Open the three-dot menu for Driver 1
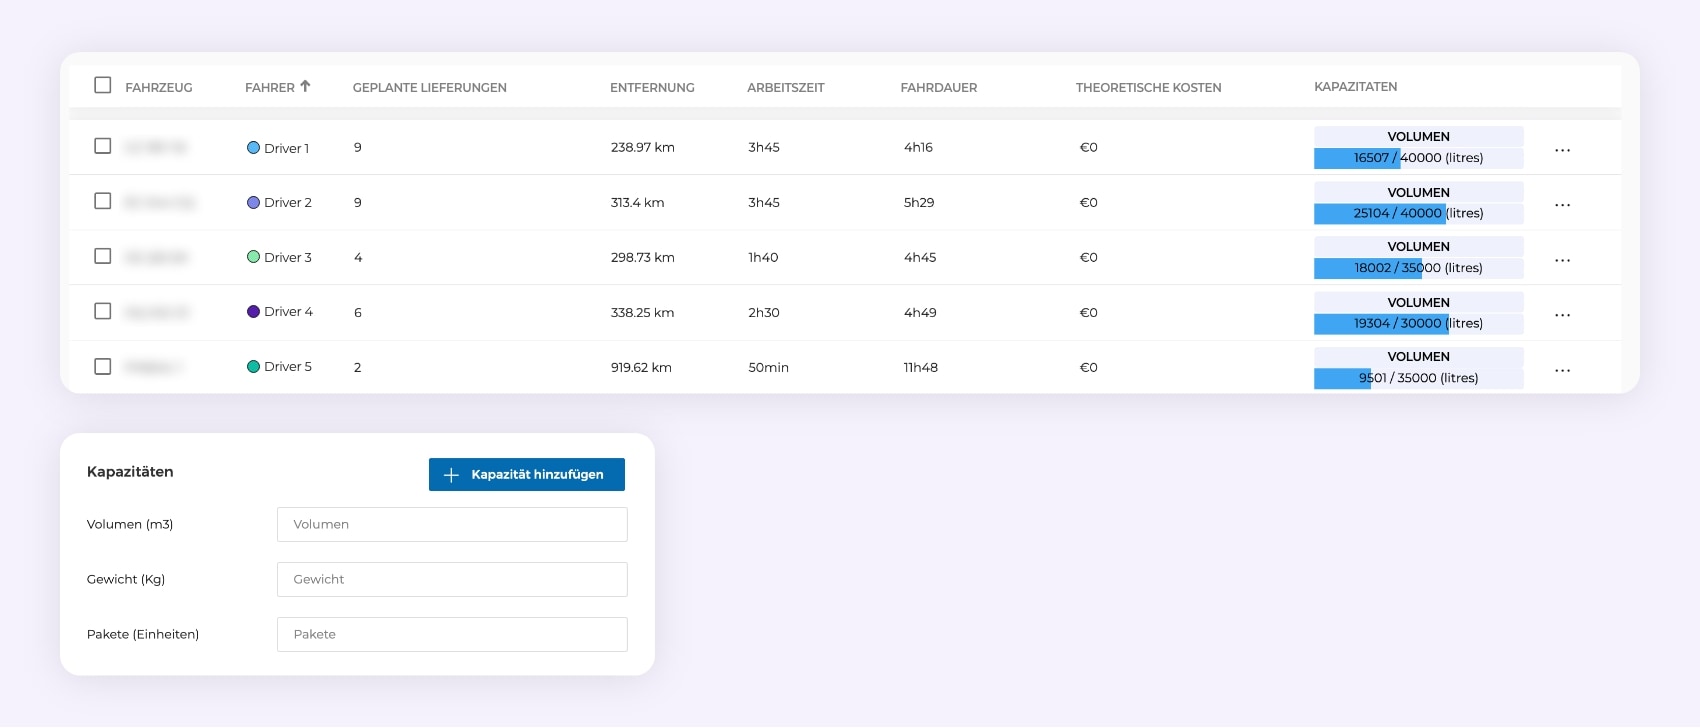The width and height of the screenshot is (1700, 728). [x=1562, y=150]
